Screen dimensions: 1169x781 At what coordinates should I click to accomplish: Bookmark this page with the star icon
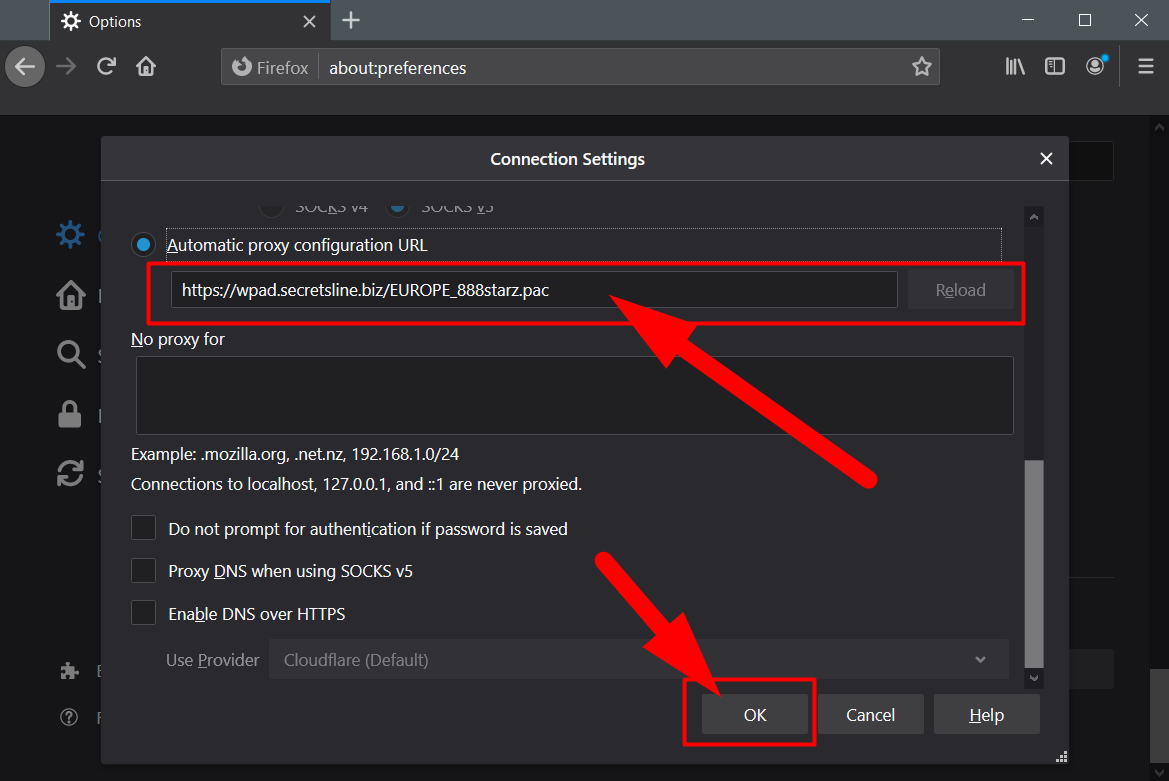click(x=921, y=67)
